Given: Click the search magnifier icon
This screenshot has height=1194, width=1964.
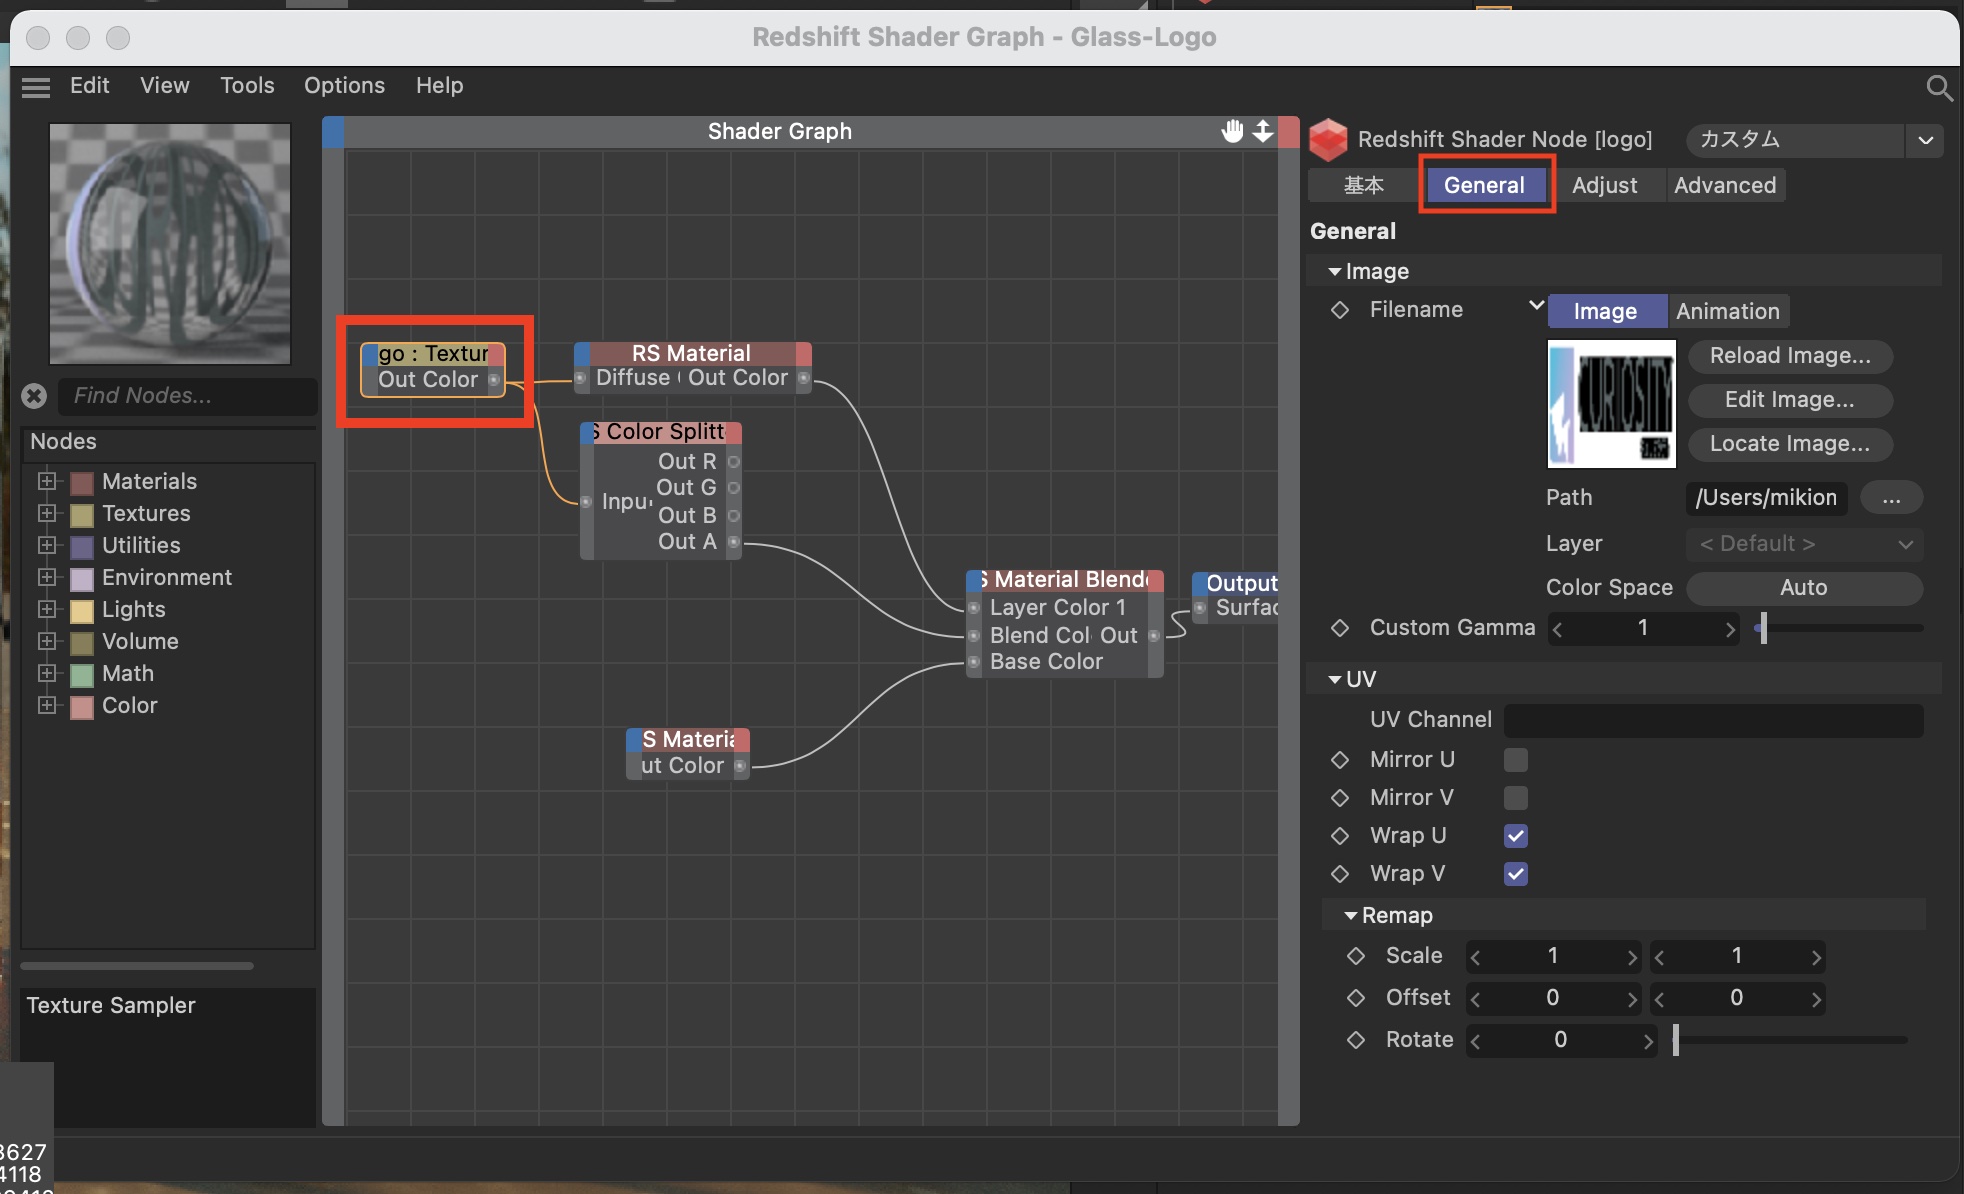Looking at the screenshot, I should (1938, 88).
